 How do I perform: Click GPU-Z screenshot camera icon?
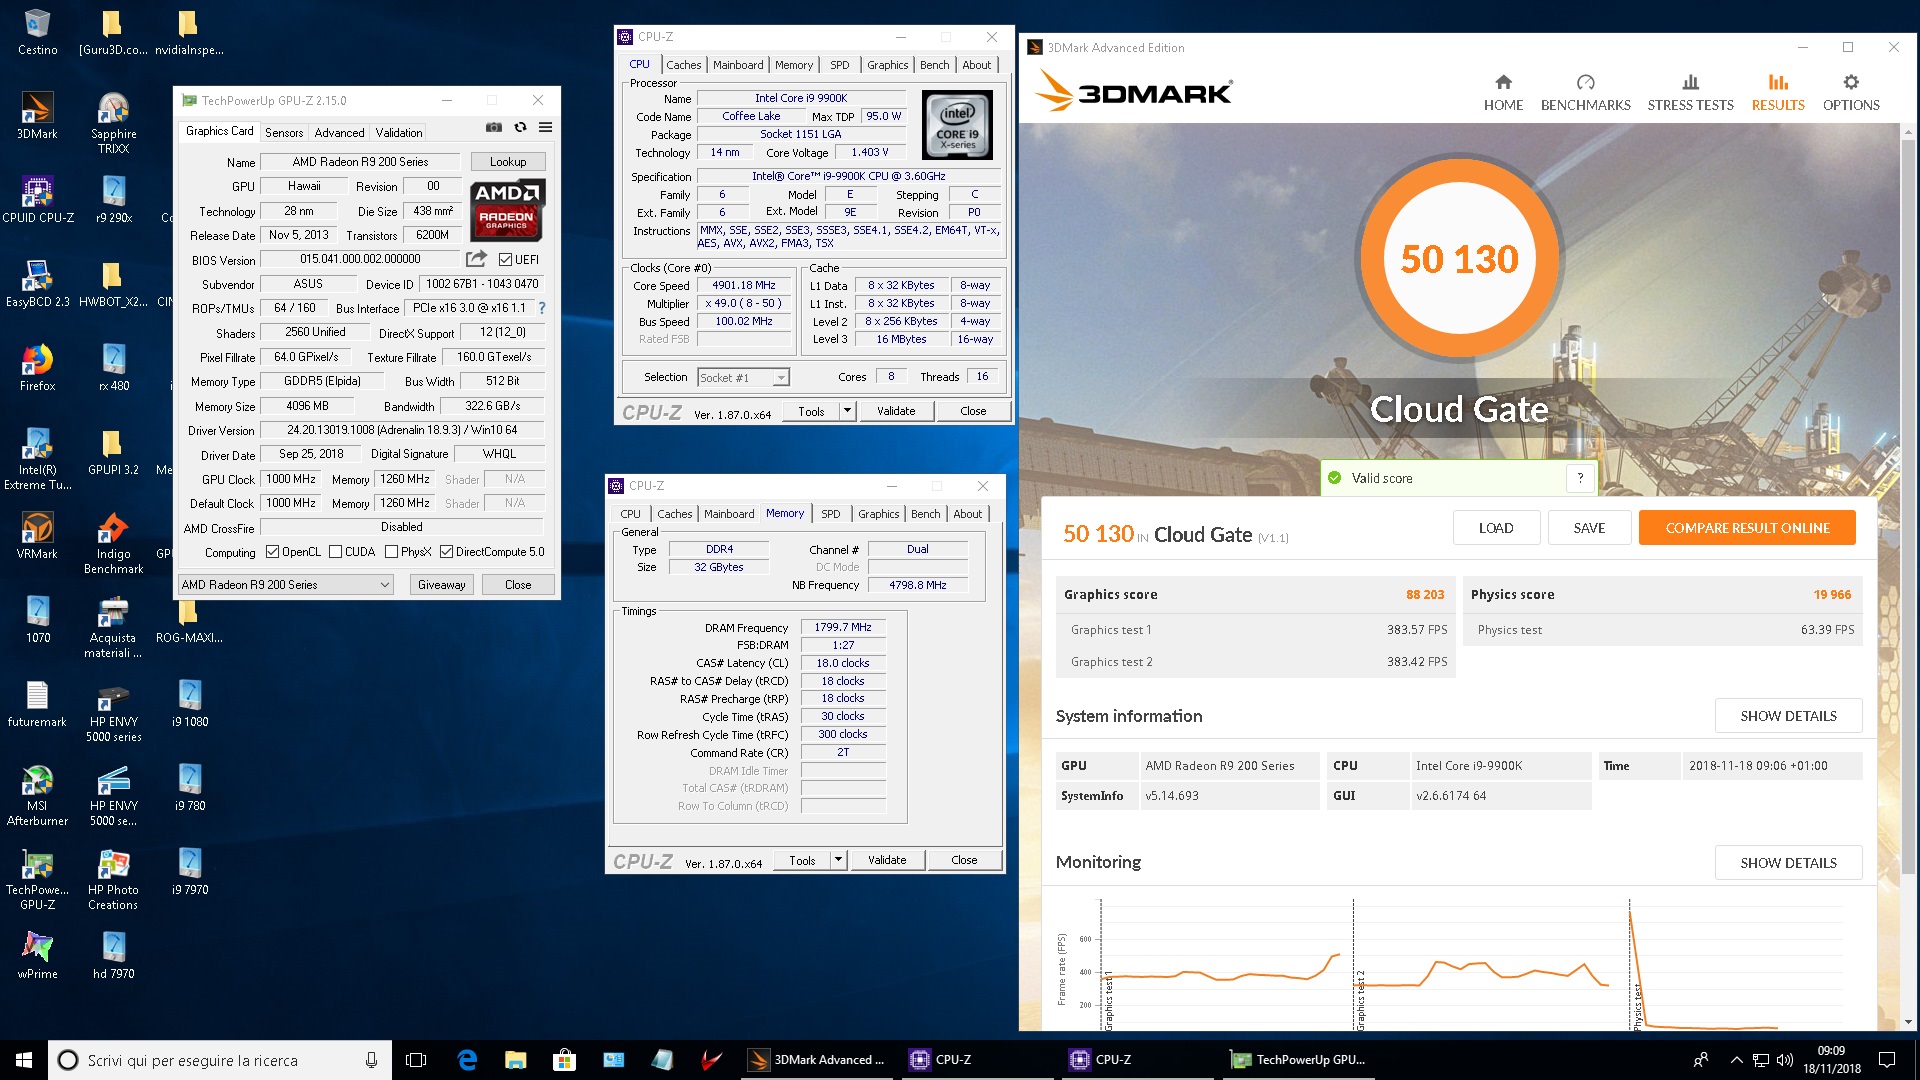tap(494, 127)
